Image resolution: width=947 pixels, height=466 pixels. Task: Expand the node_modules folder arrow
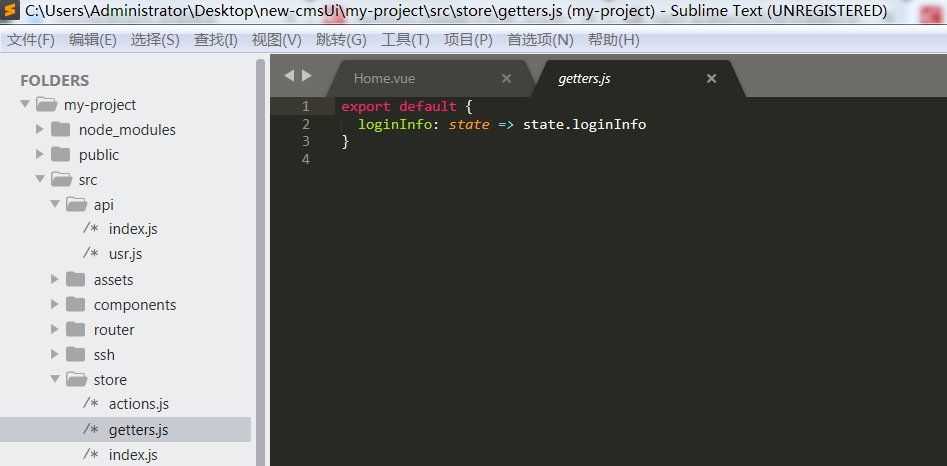[x=39, y=129]
